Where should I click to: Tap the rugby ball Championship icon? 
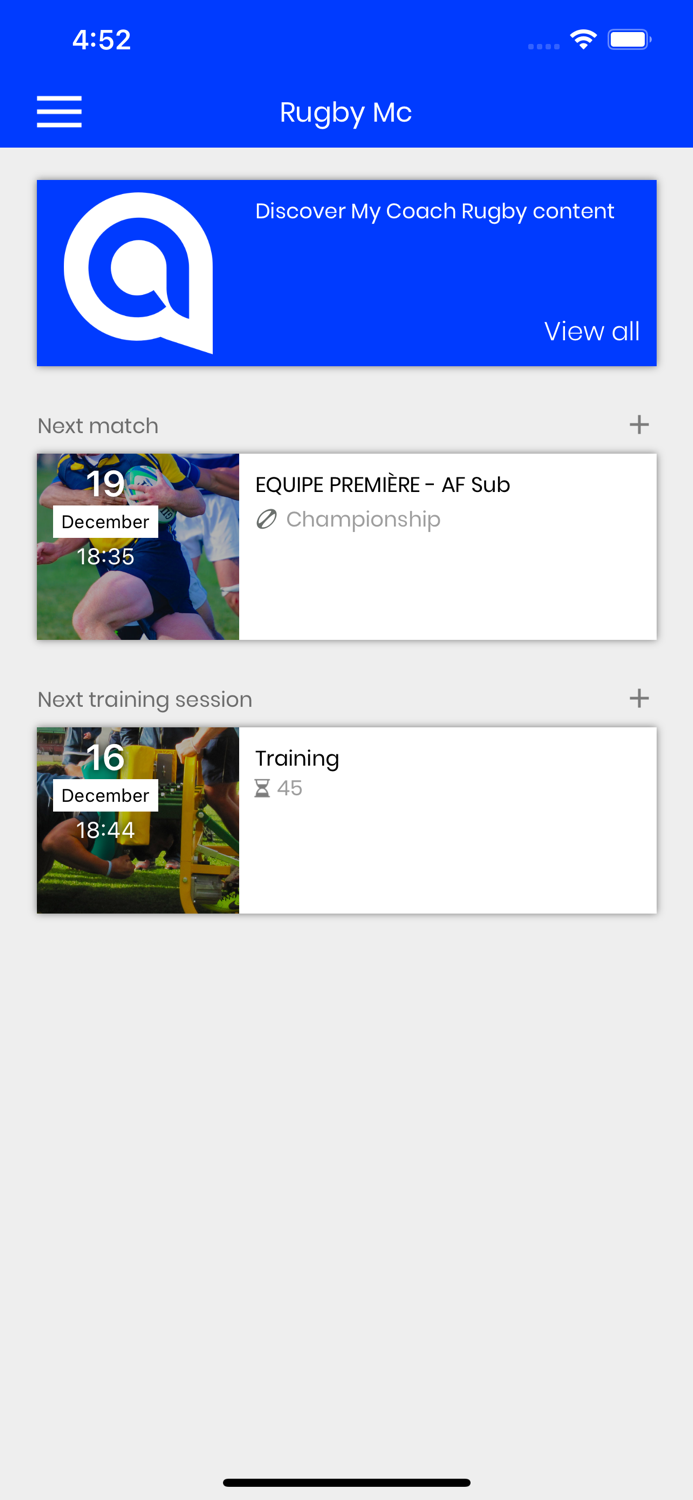click(266, 519)
